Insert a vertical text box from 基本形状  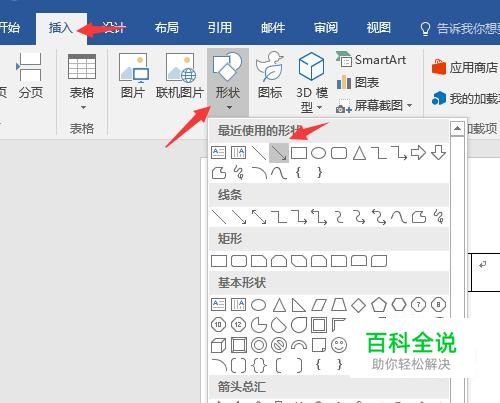pyautogui.click(x=239, y=305)
